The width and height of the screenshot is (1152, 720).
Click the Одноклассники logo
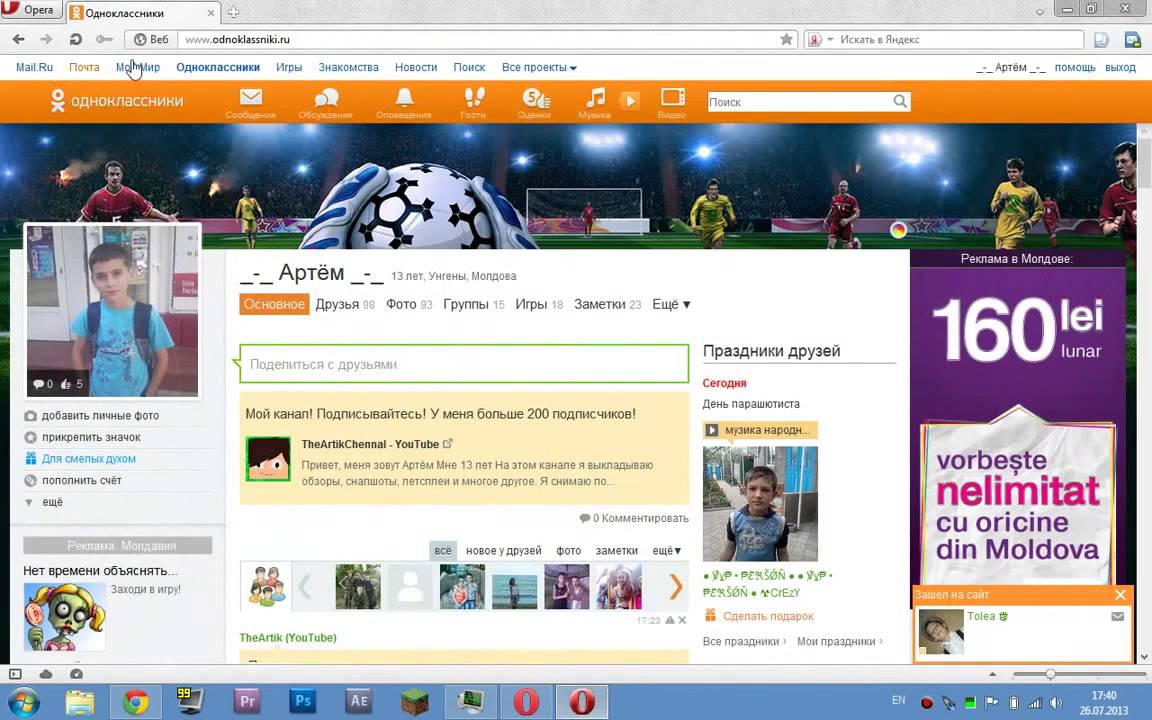pyautogui.click(x=117, y=101)
